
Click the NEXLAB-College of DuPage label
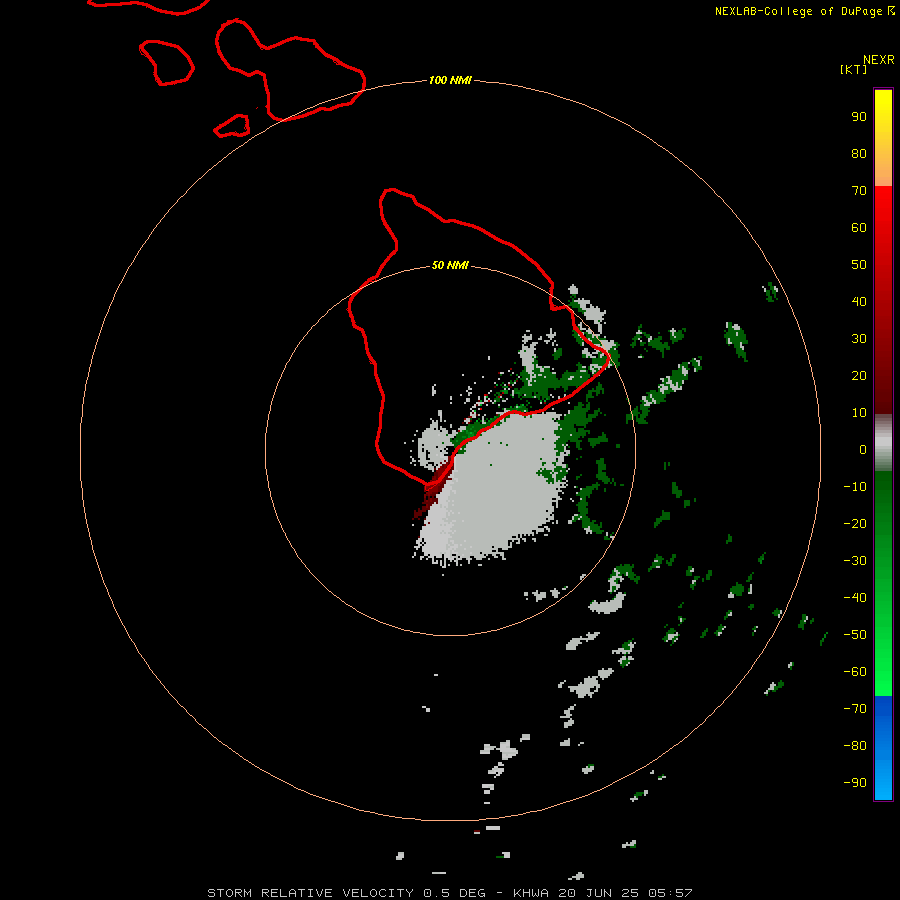pos(805,11)
